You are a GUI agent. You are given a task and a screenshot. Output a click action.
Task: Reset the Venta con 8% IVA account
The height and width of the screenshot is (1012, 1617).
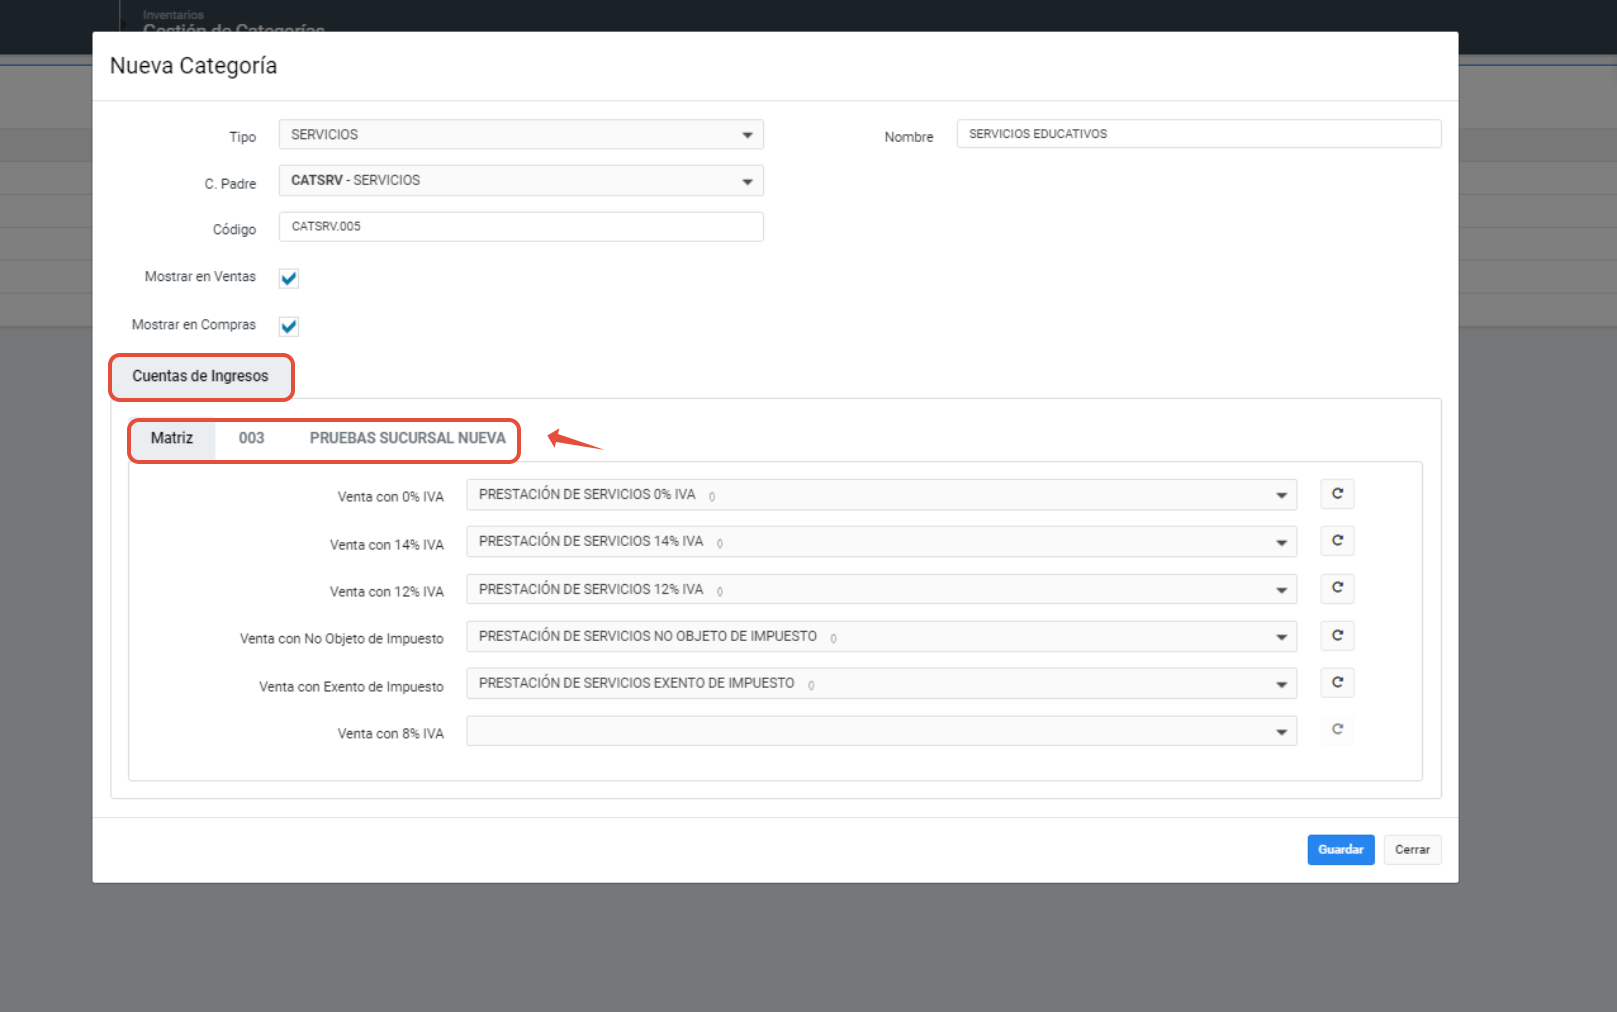pyautogui.click(x=1337, y=730)
